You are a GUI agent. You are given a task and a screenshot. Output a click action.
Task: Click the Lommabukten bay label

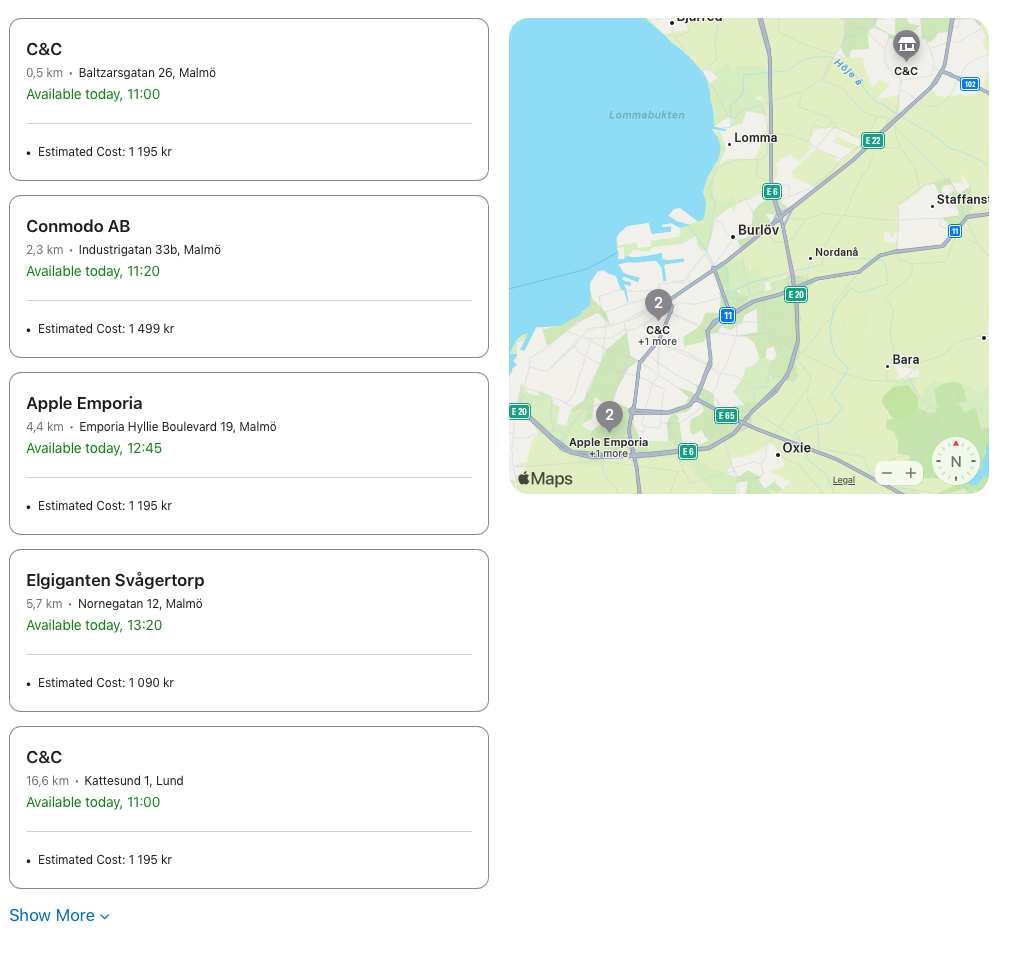click(x=647, y=115)
